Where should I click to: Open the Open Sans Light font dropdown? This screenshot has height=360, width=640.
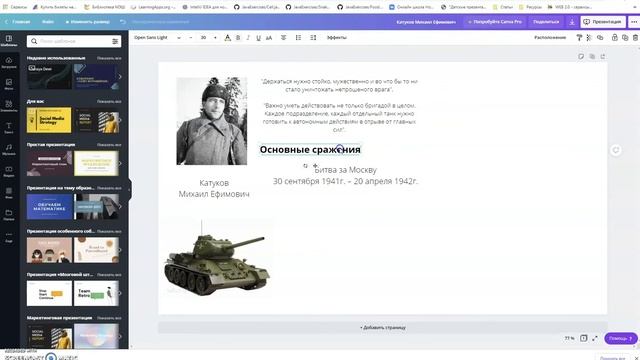point(157,38)
